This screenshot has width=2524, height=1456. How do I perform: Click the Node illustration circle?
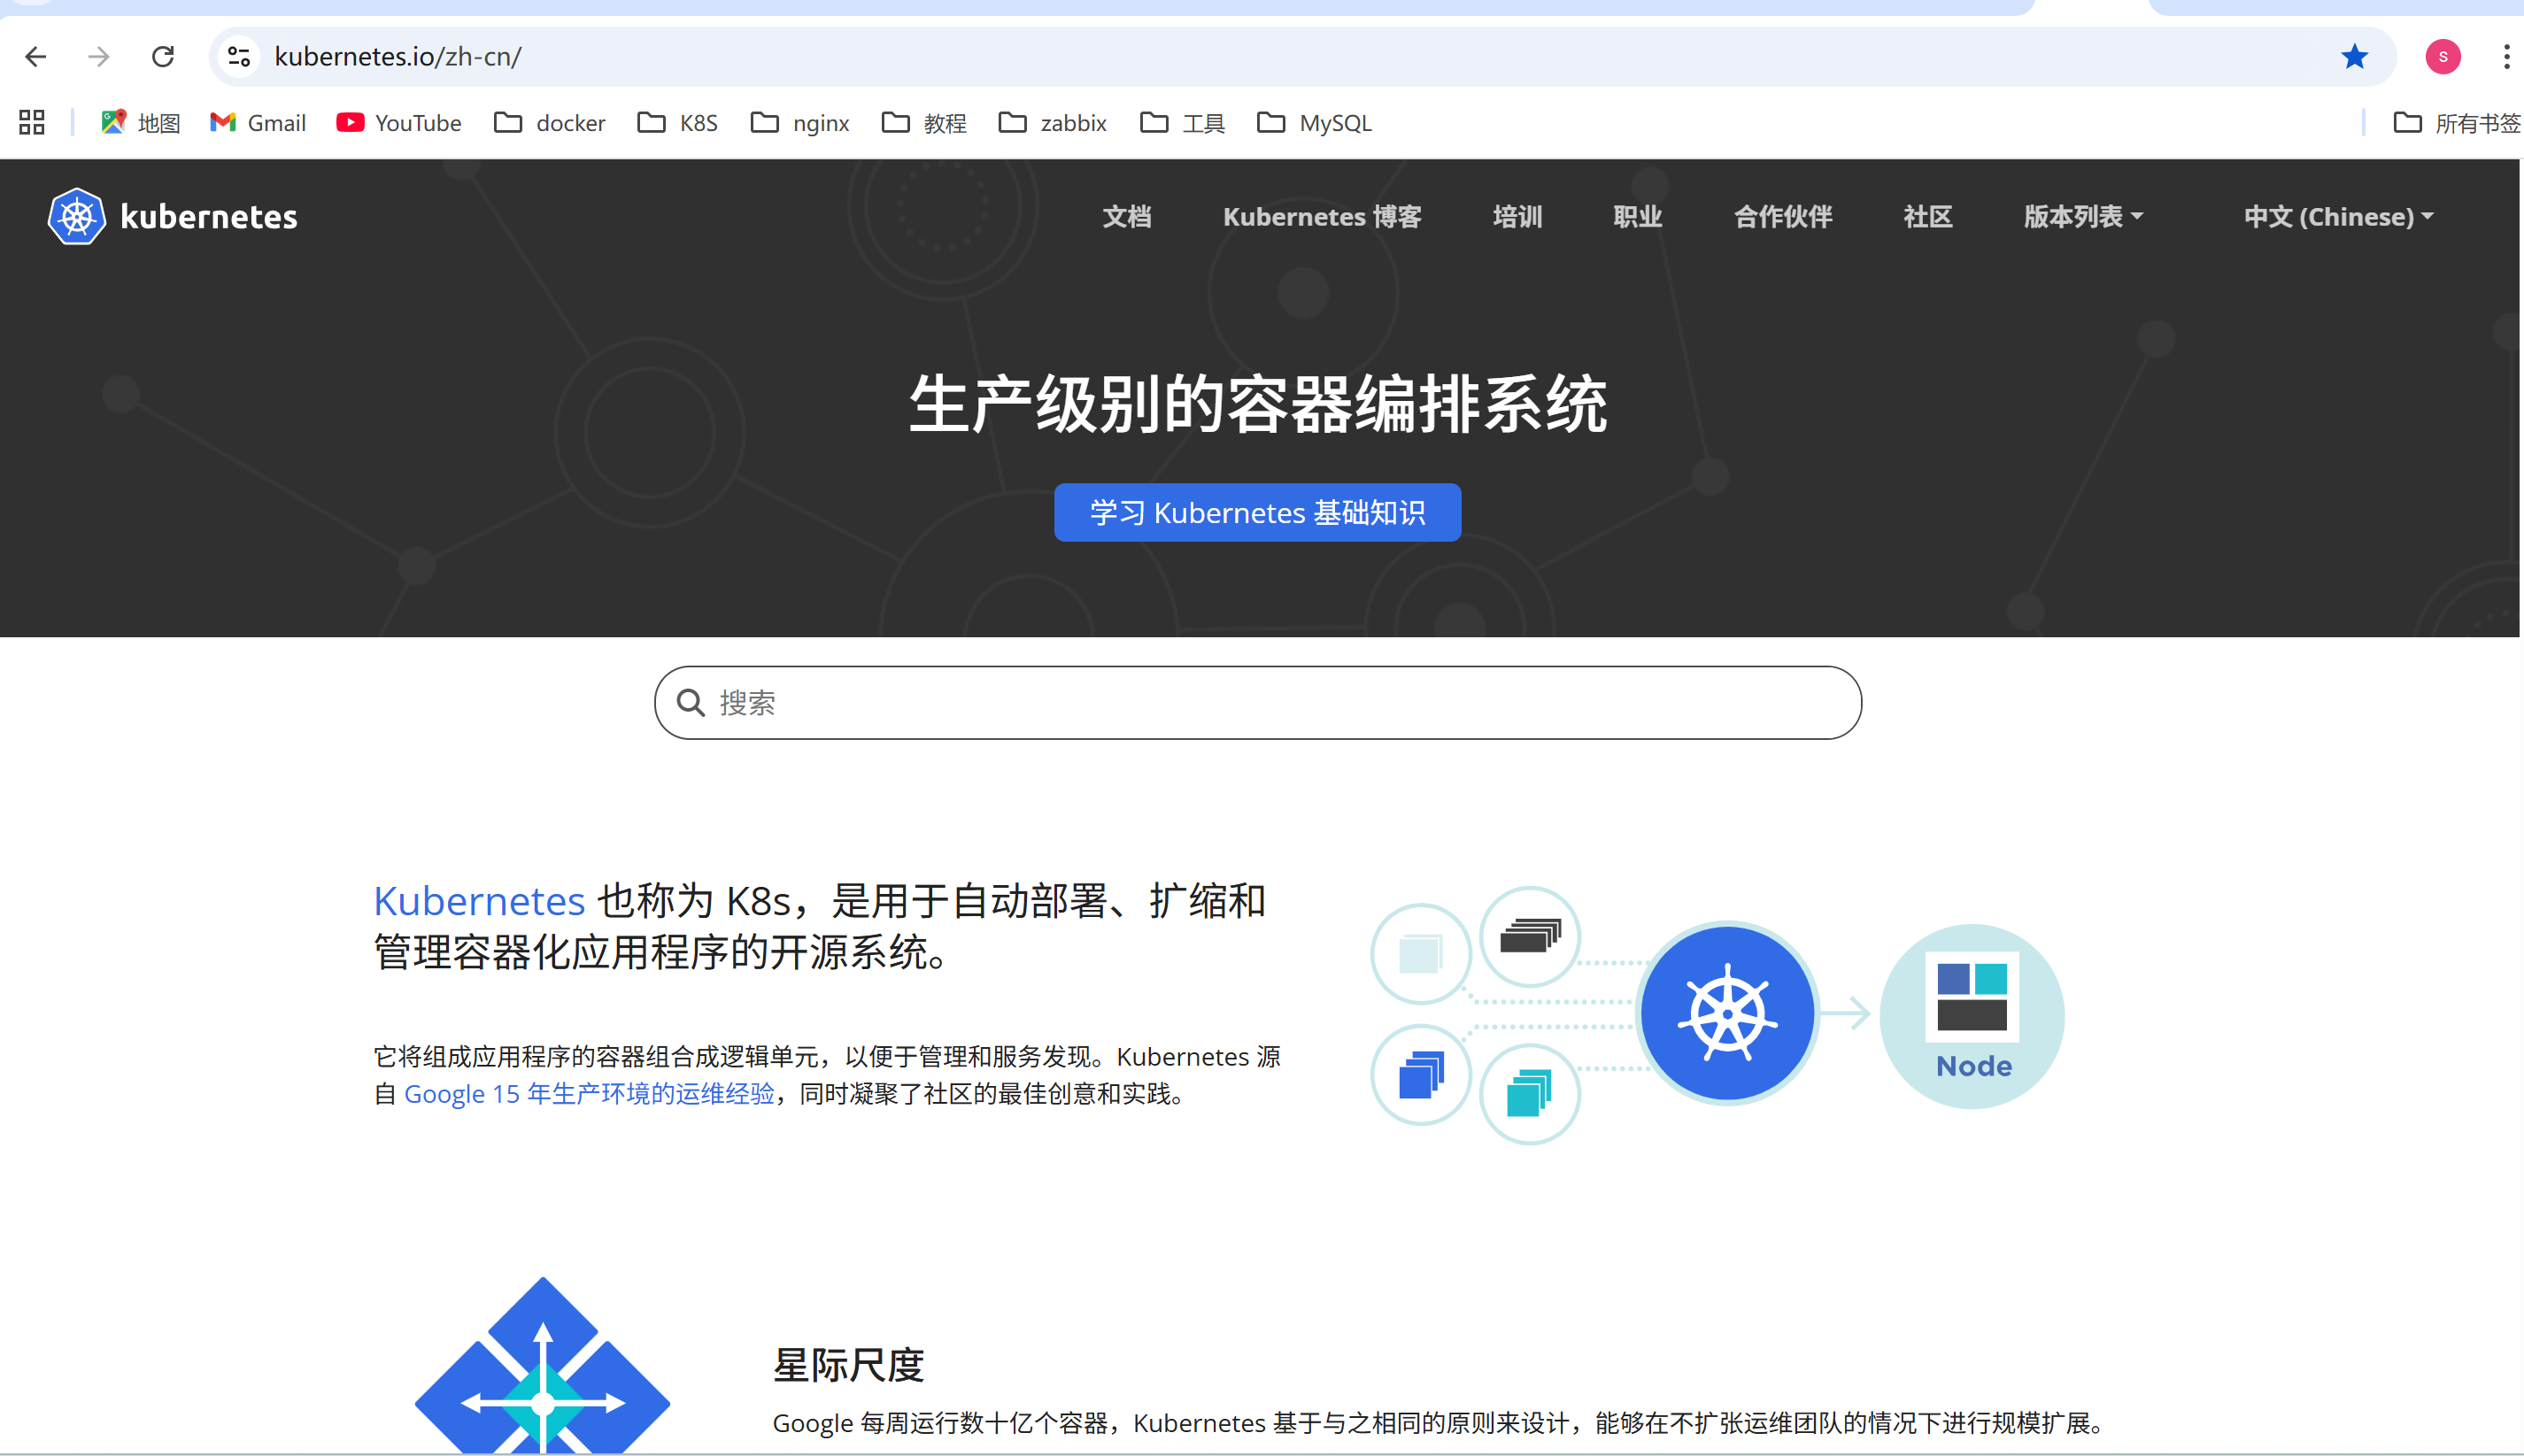click(x=1972, y=1016)
